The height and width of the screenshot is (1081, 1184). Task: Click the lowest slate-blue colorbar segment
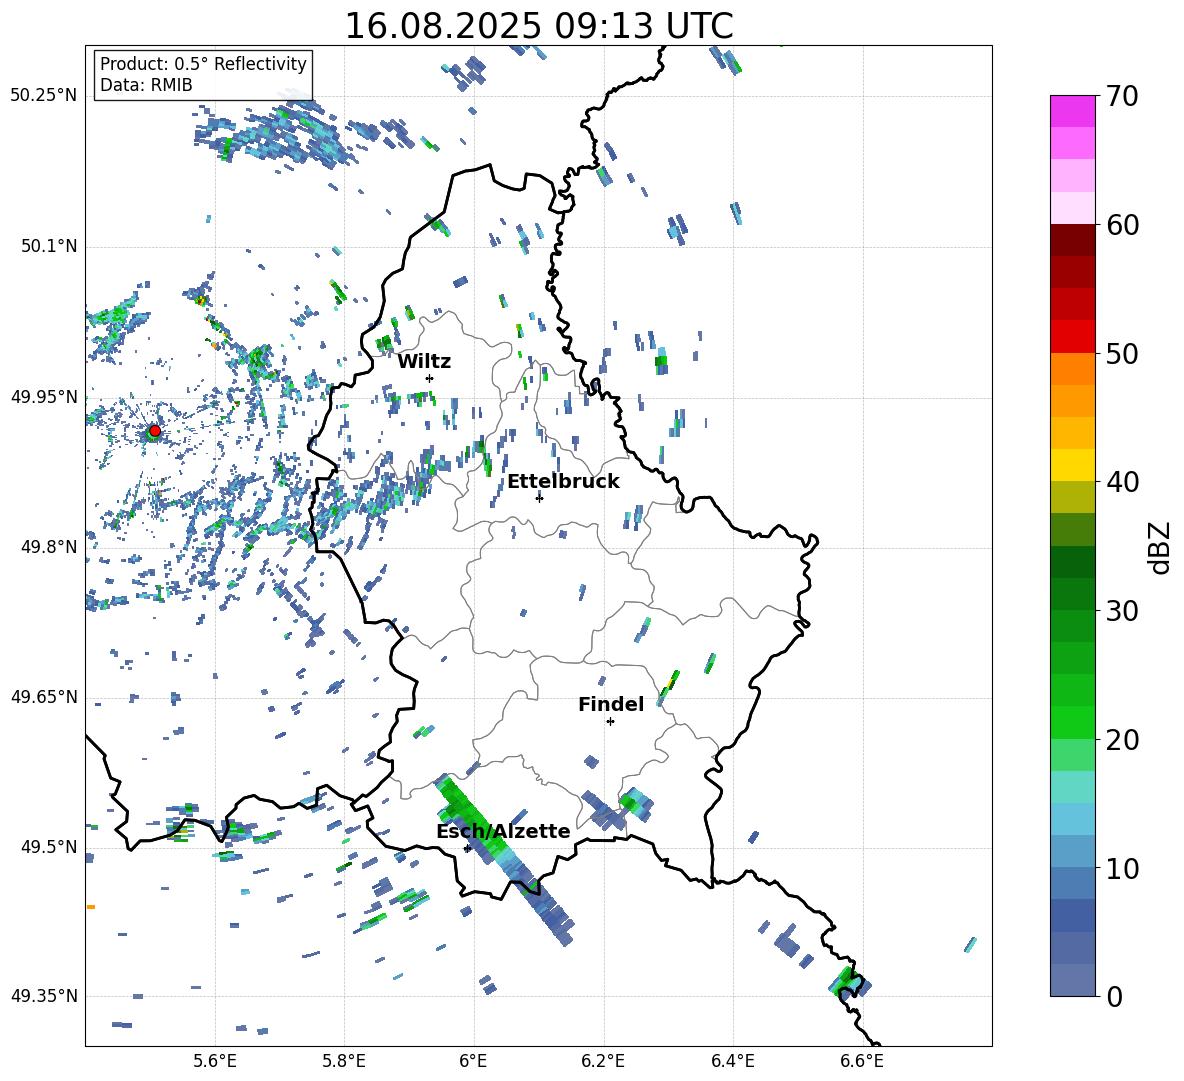[x=1072, y=980]
